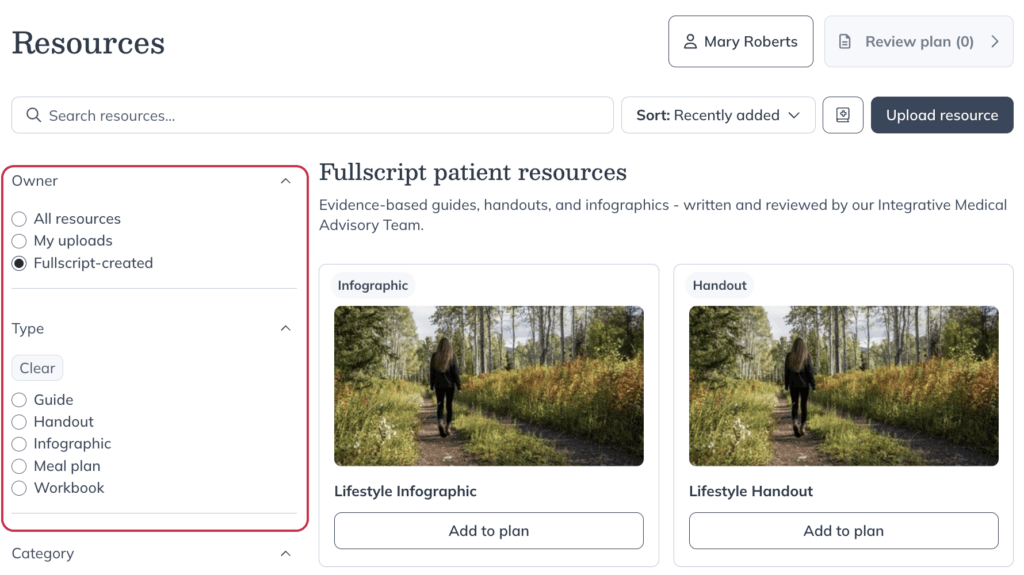Collapse the Type filter section
Viewport: 1024px width, 575px height.
coord(285,328)
